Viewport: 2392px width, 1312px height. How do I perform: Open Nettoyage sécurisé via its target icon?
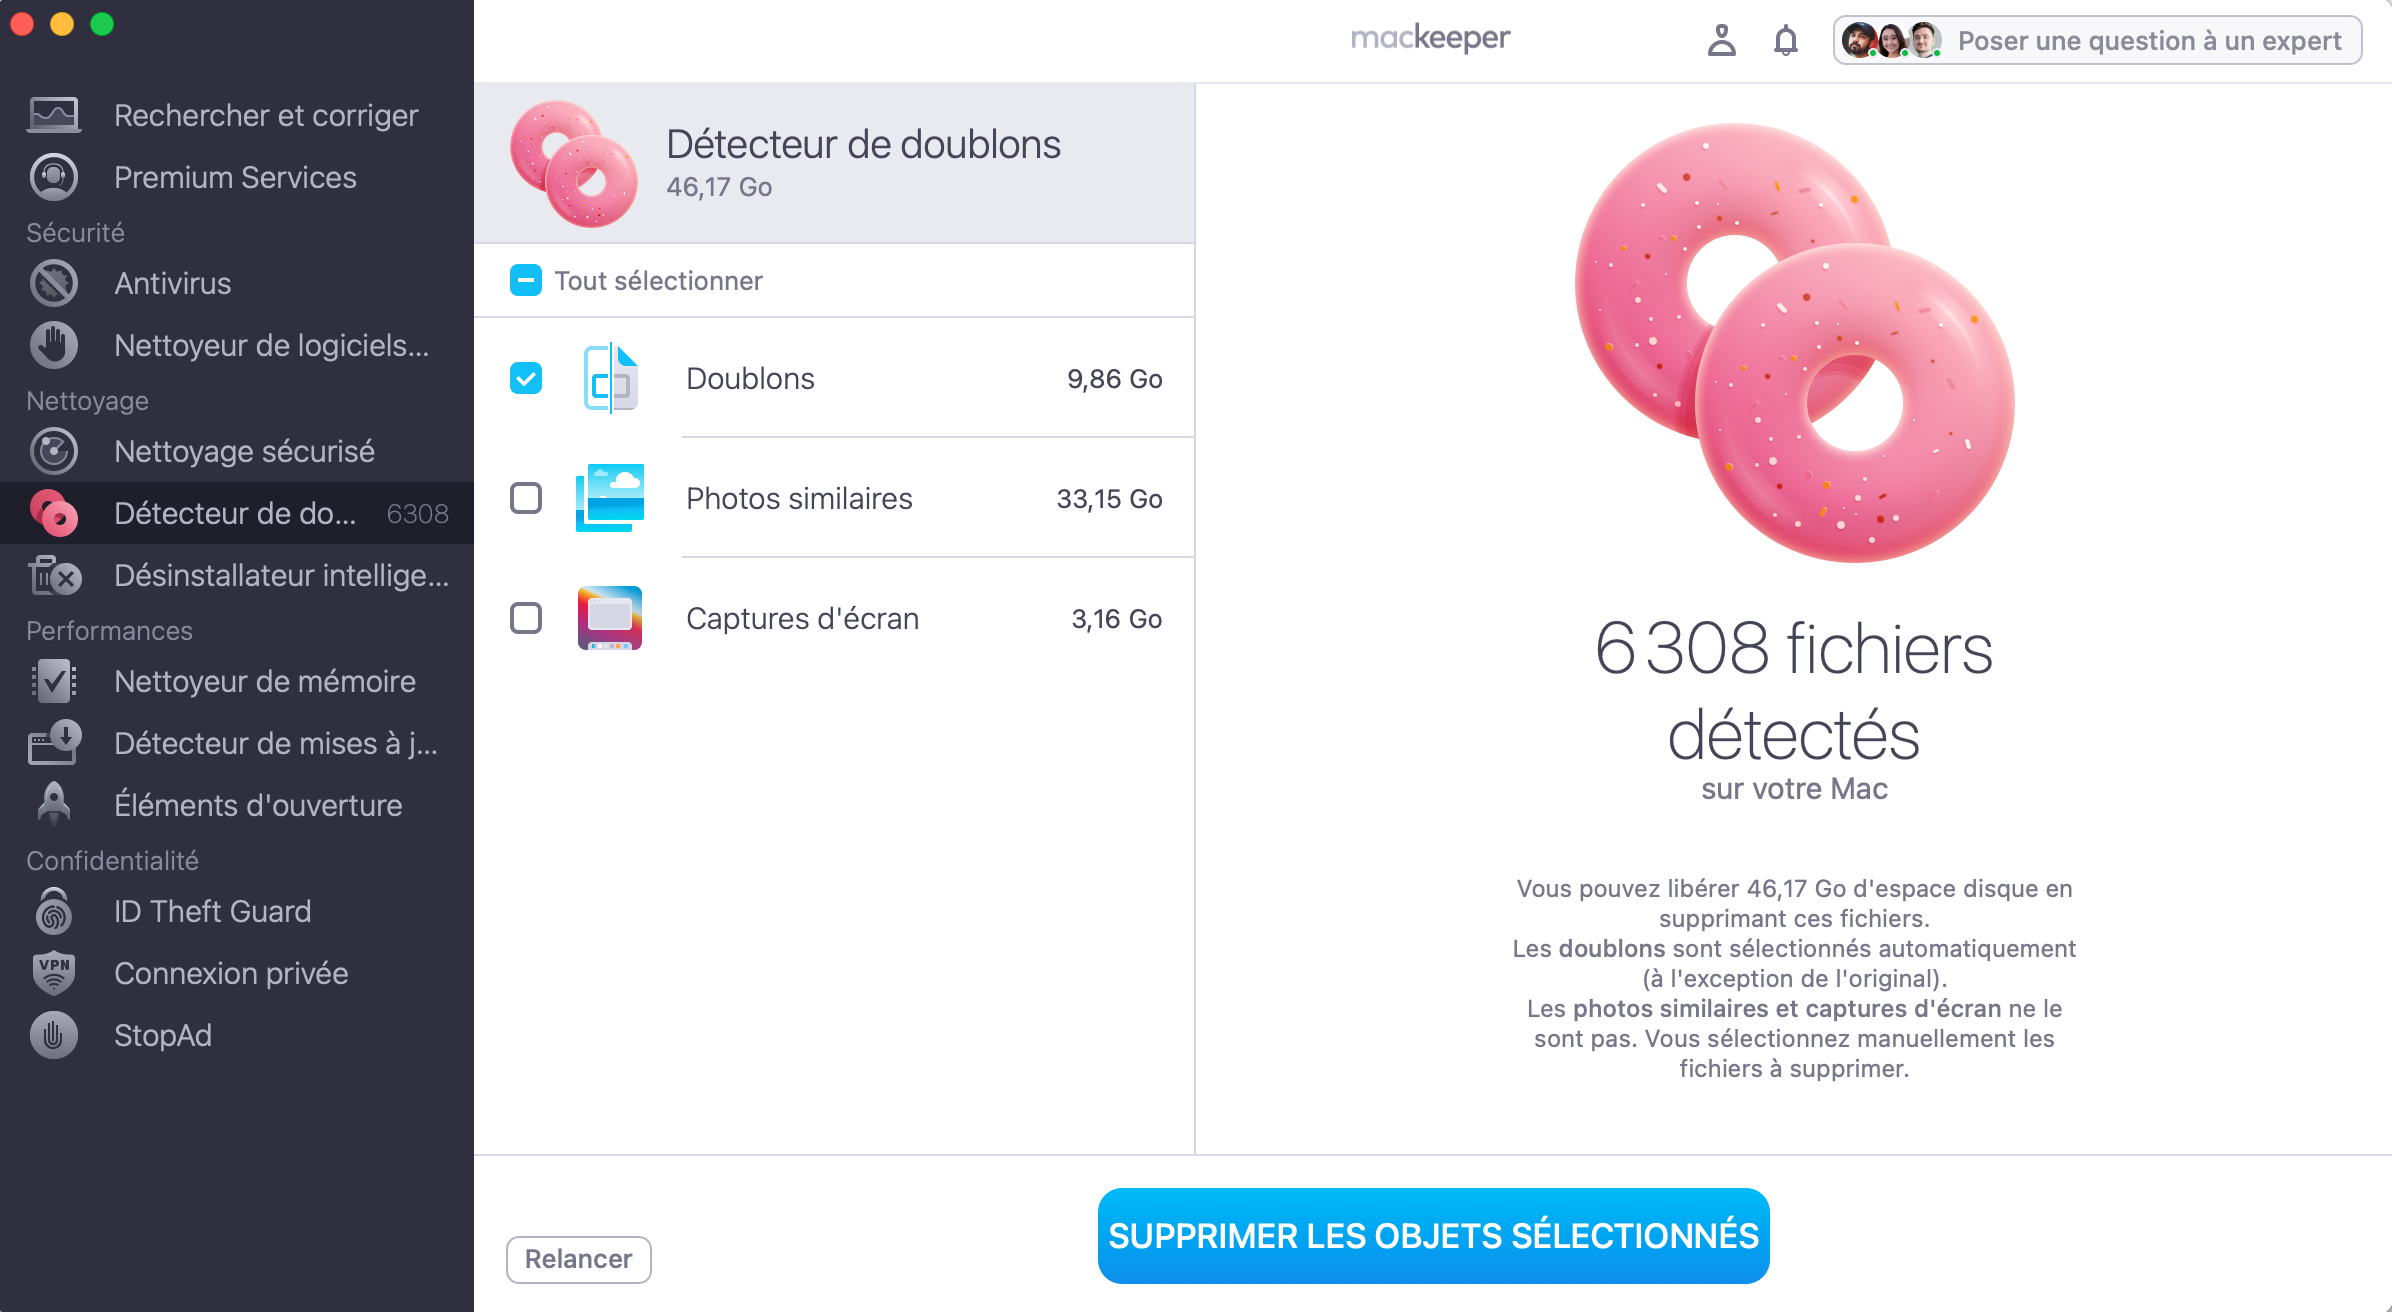point(53,451)
